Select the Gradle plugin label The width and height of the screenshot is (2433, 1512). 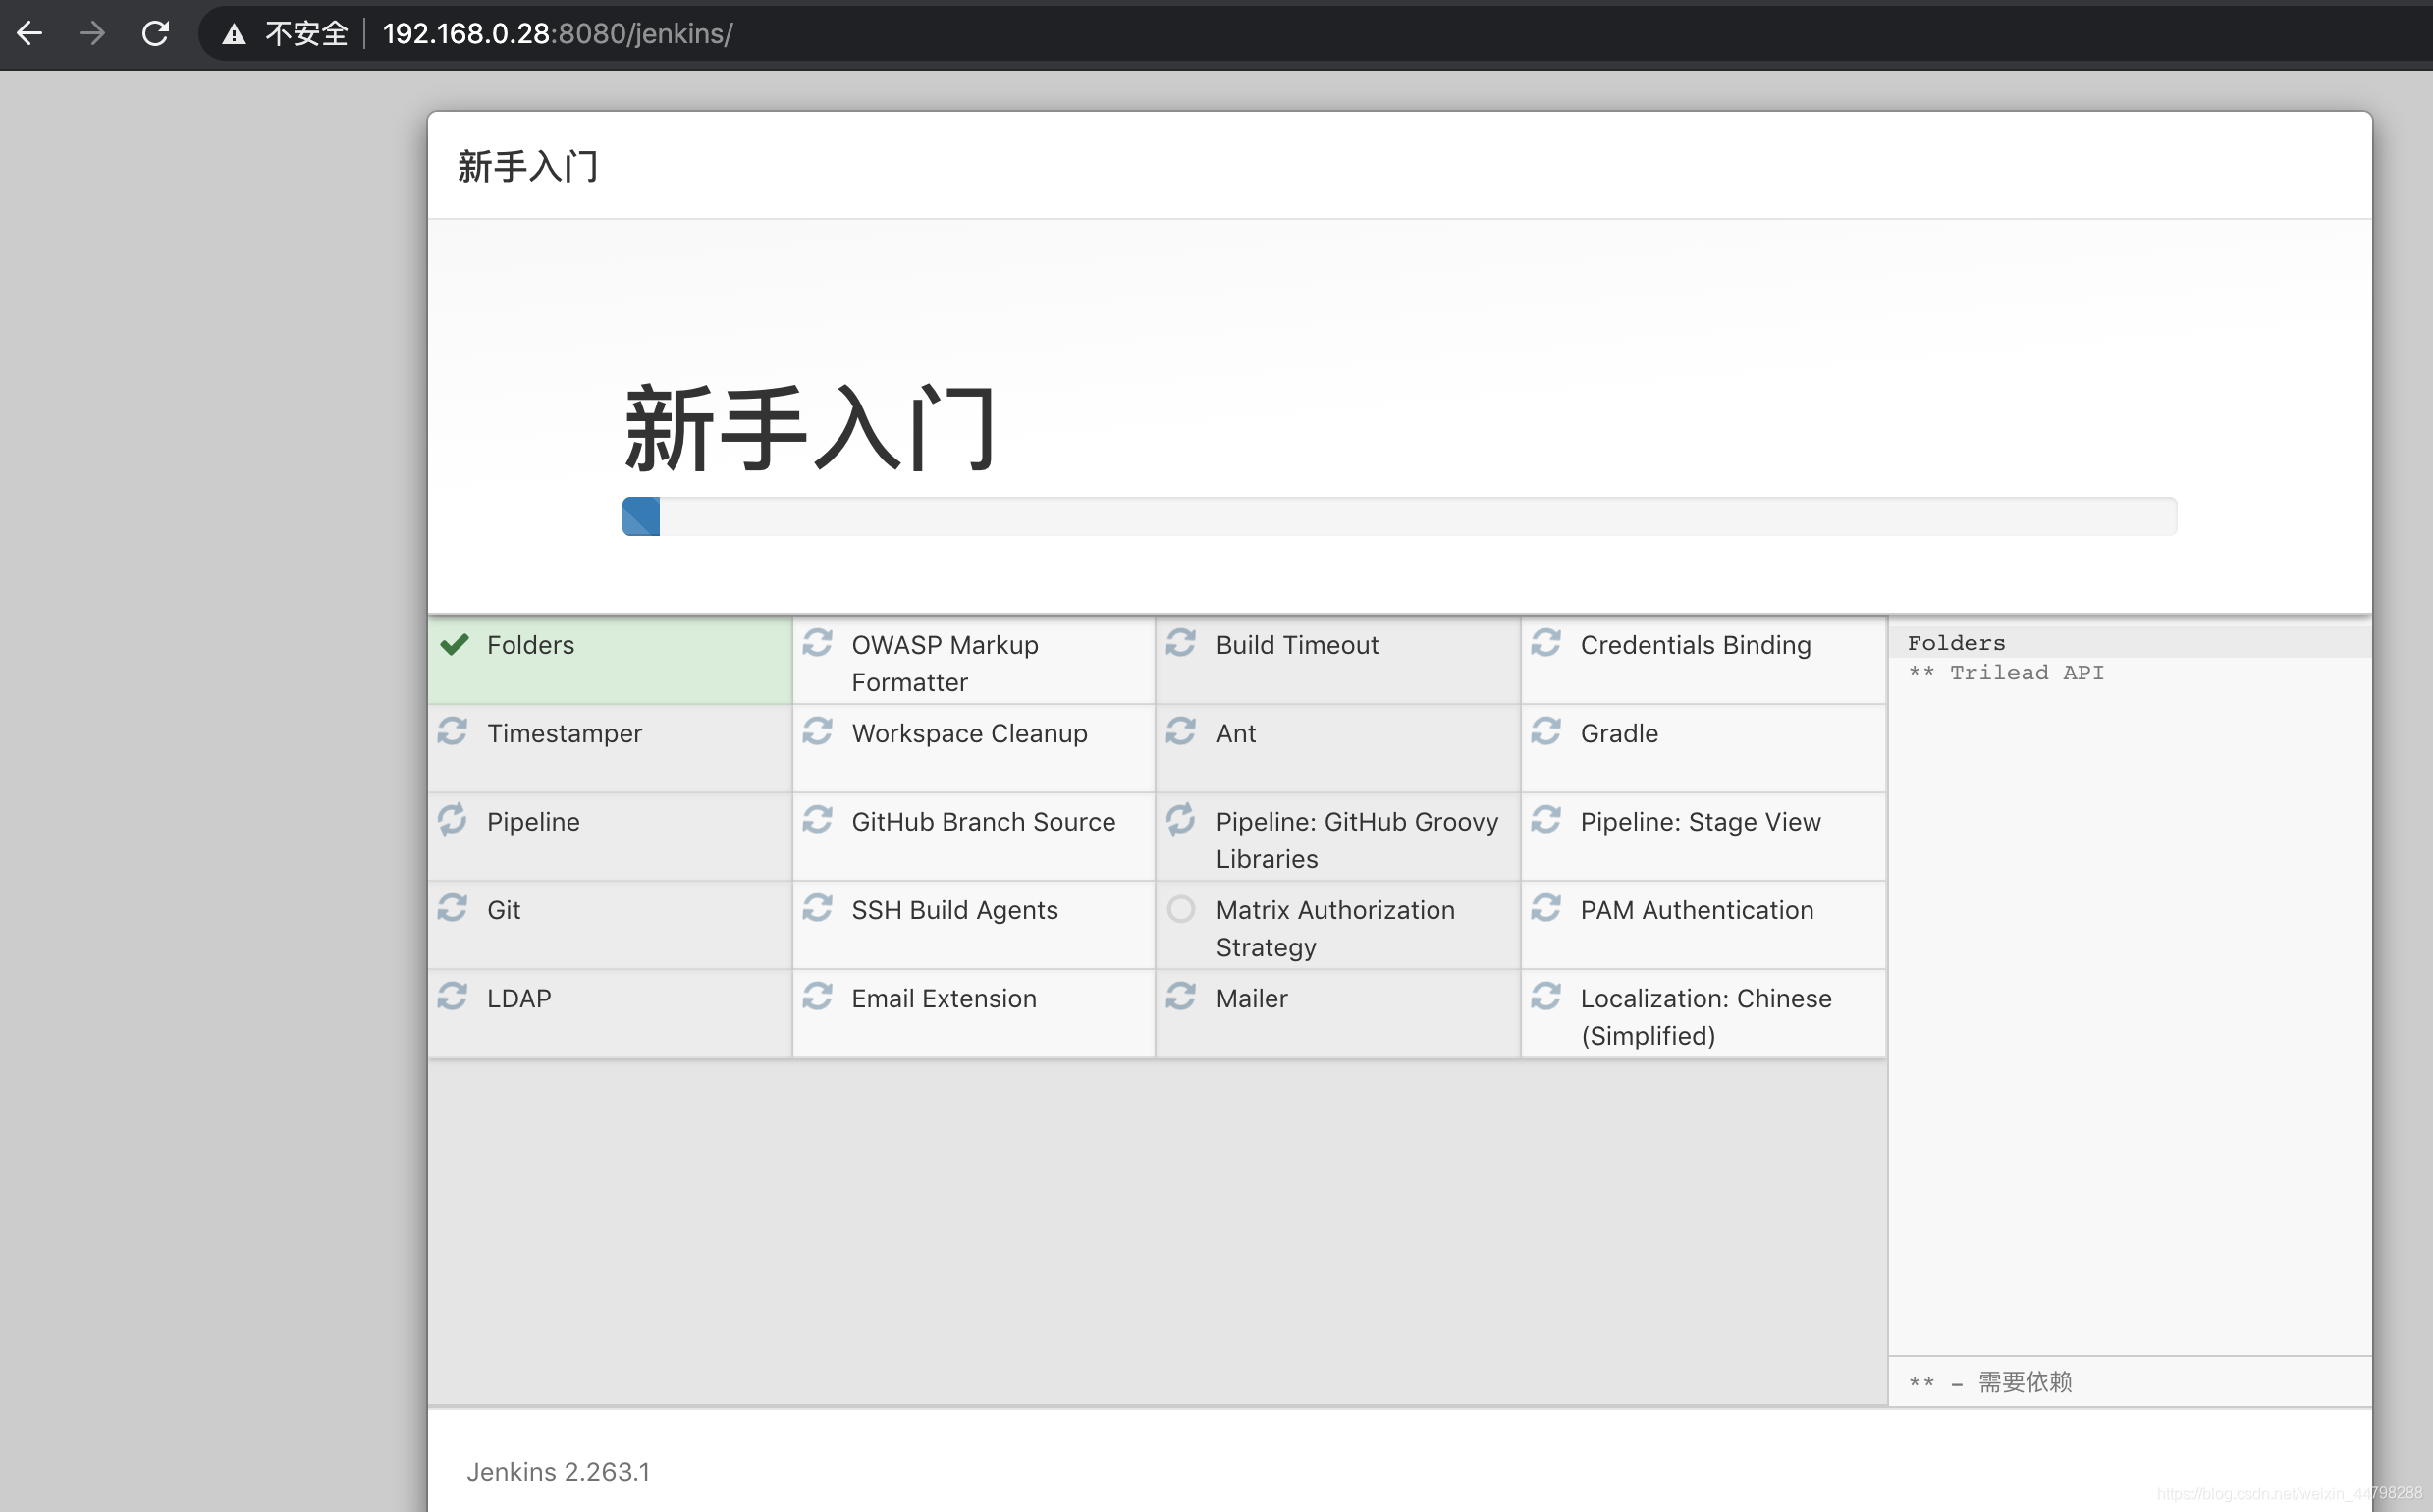(x=1619, y=734)
